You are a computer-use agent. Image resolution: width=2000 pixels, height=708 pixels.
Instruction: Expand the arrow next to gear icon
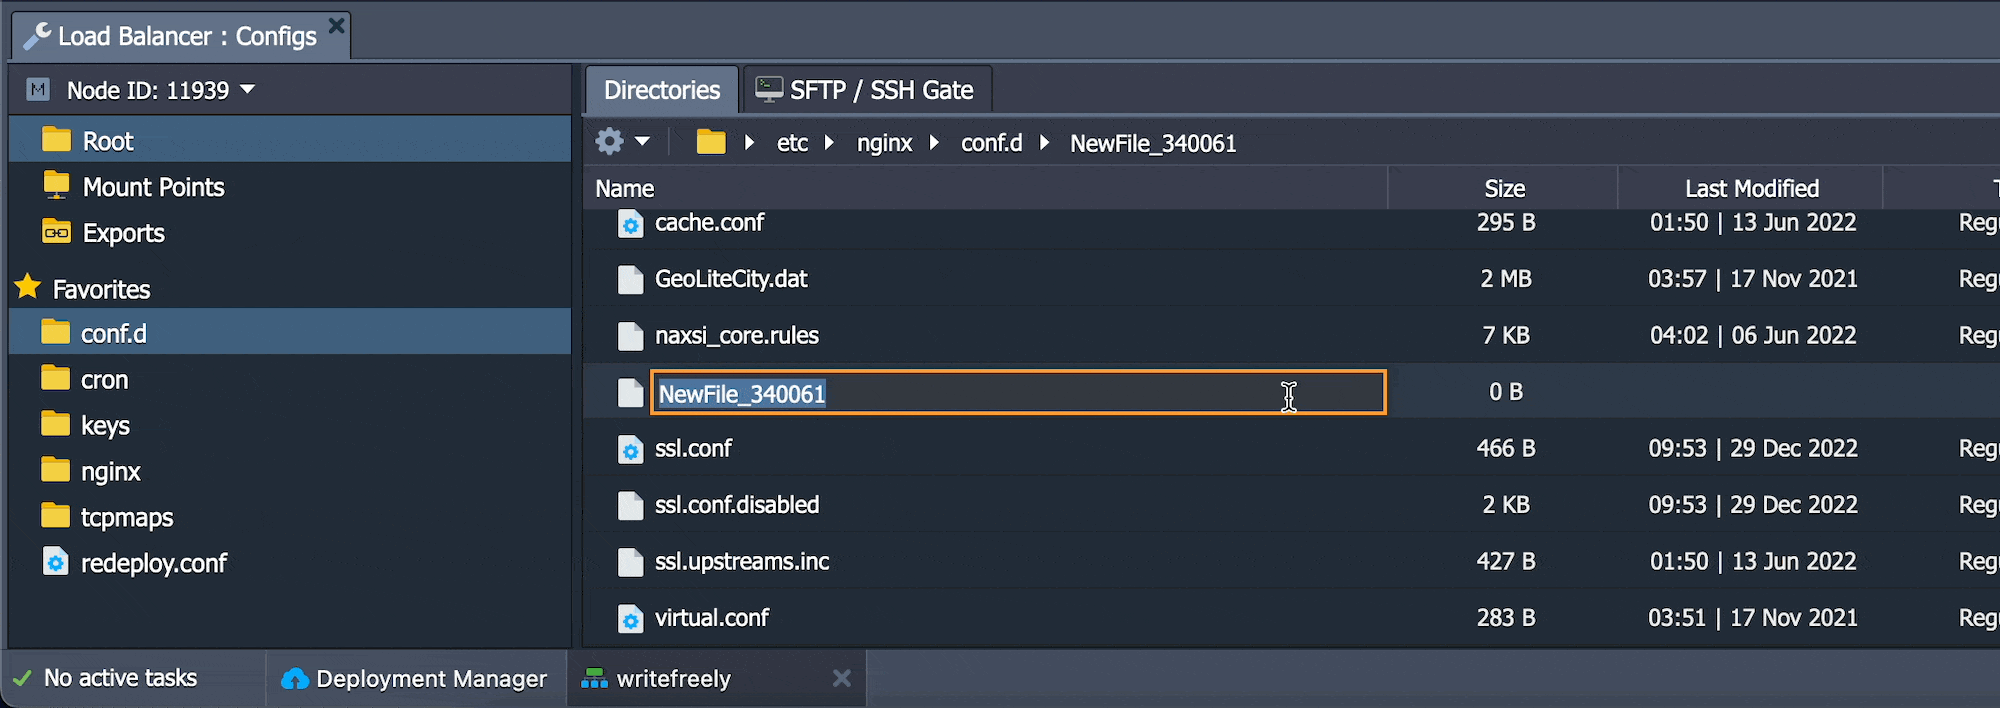click(642, 142)
